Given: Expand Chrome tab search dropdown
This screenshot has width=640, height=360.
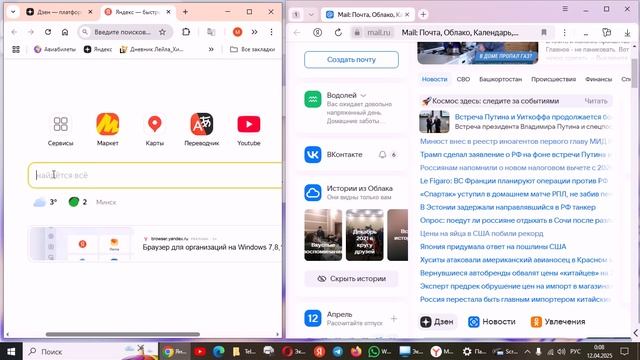Looking at the screenshot, I should [x=13, y=12].
